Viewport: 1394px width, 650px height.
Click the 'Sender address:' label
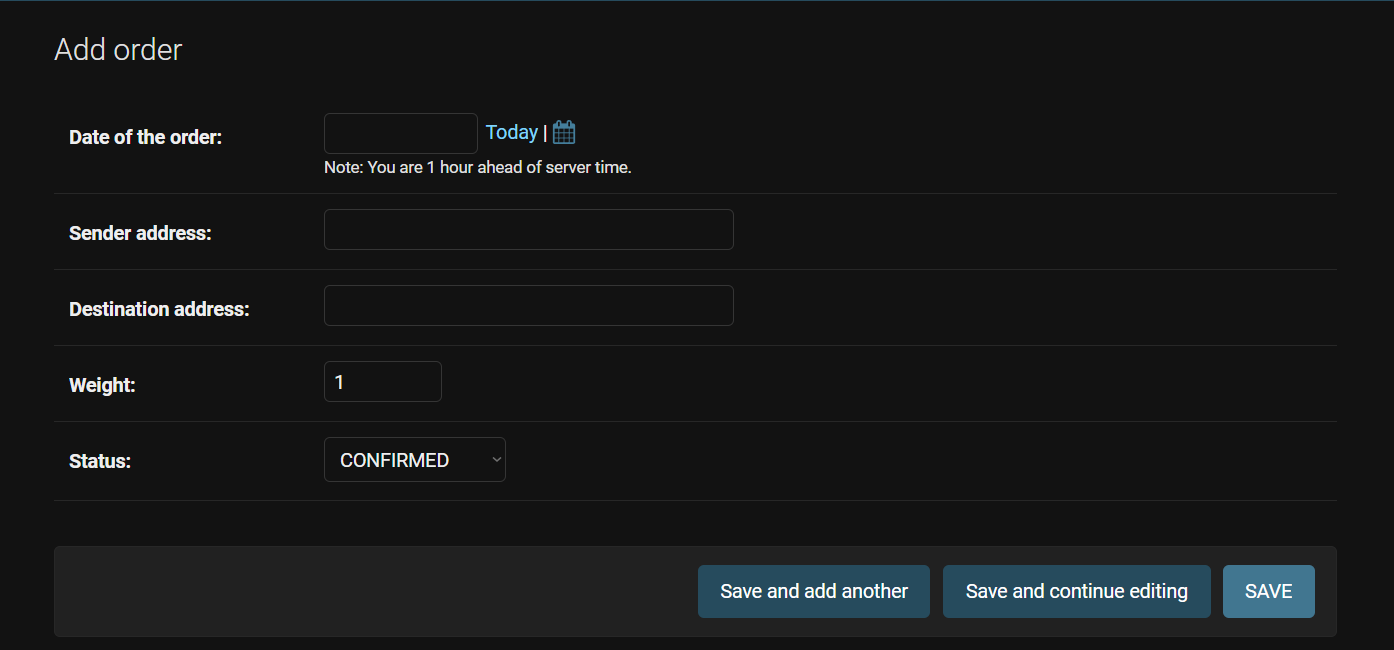[140, 233]
